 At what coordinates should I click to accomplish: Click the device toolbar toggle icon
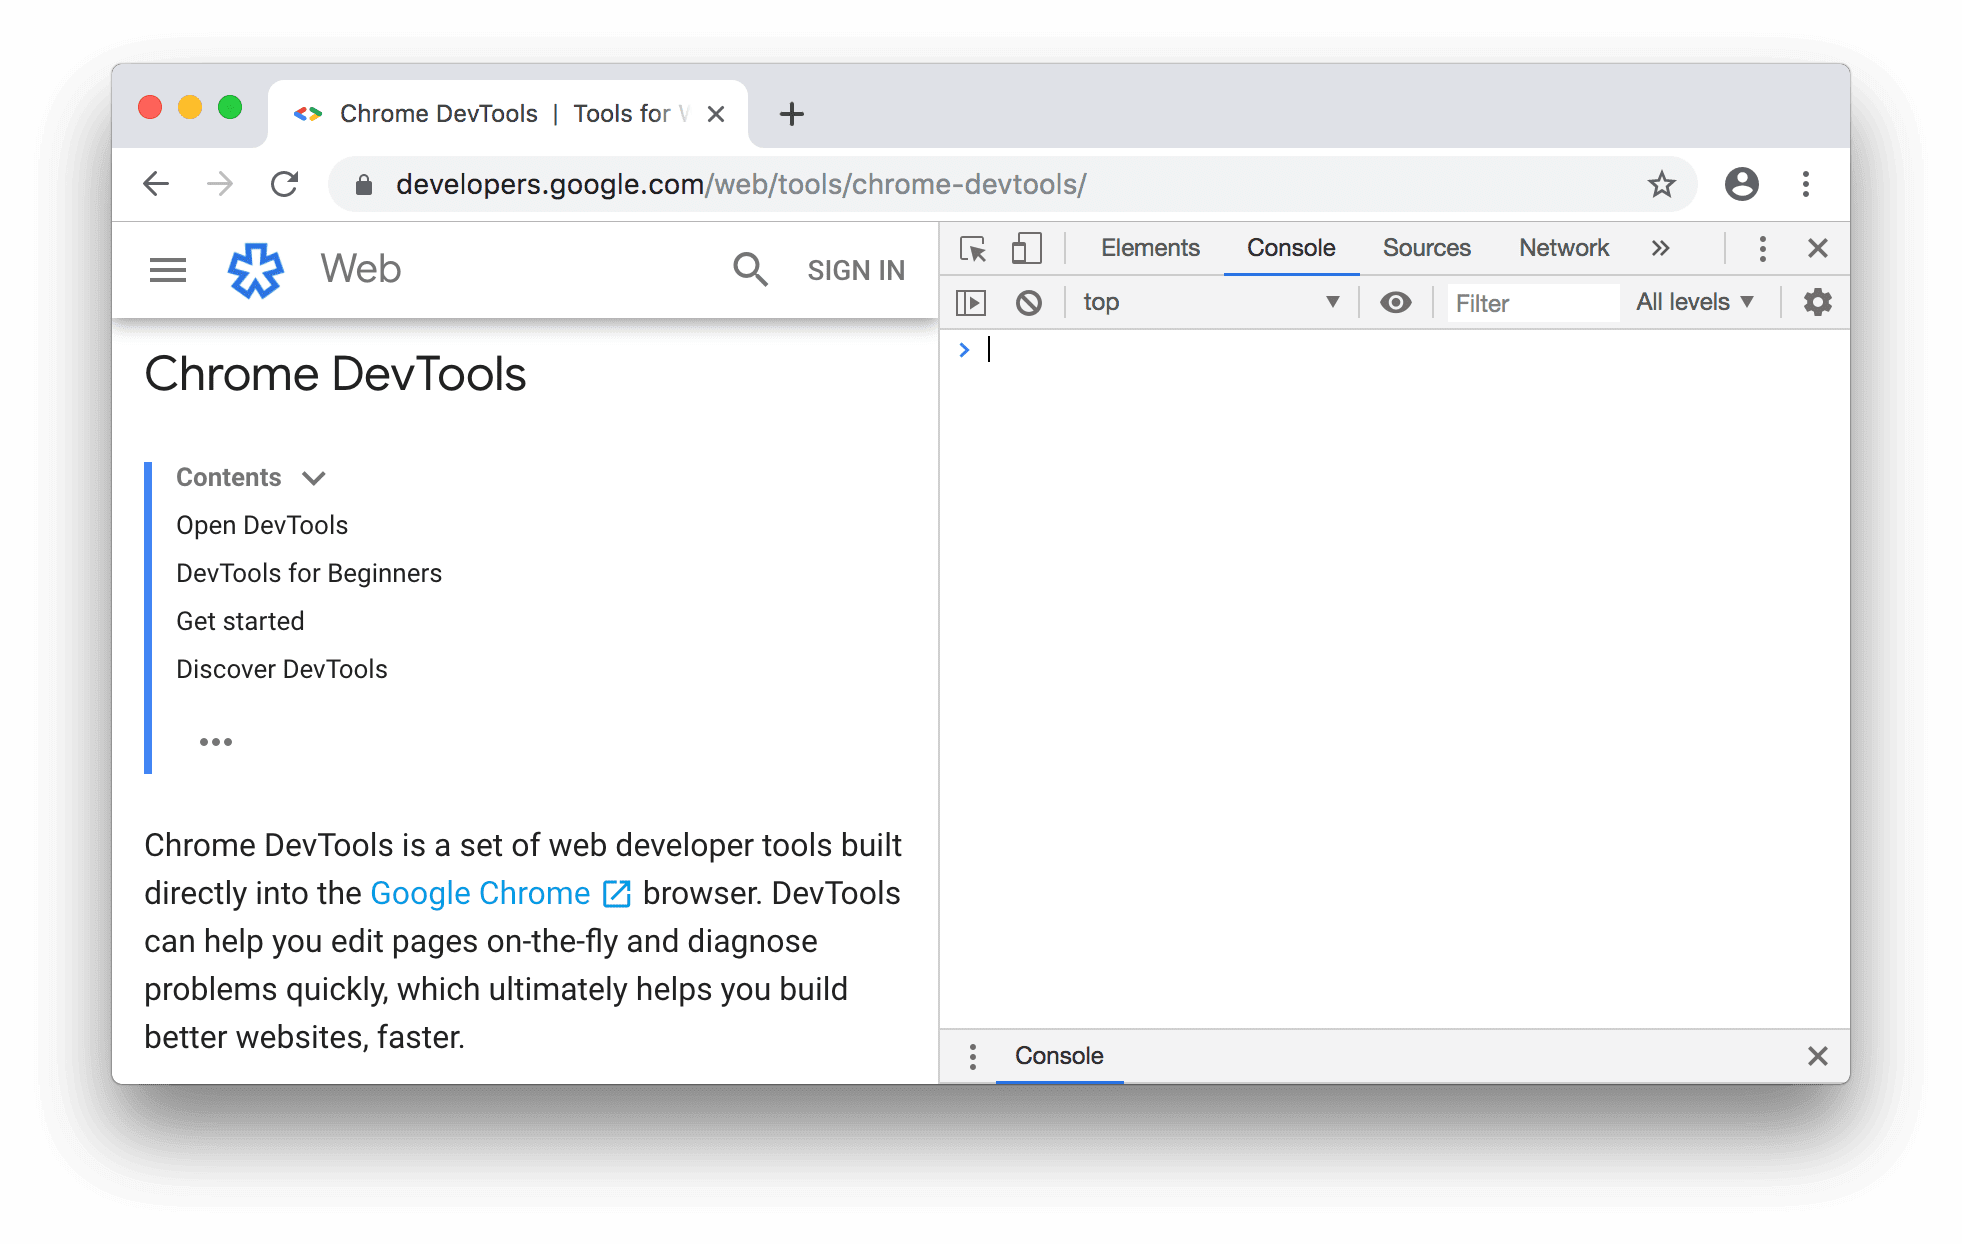pyautogui.click(x=1028, y=247)
